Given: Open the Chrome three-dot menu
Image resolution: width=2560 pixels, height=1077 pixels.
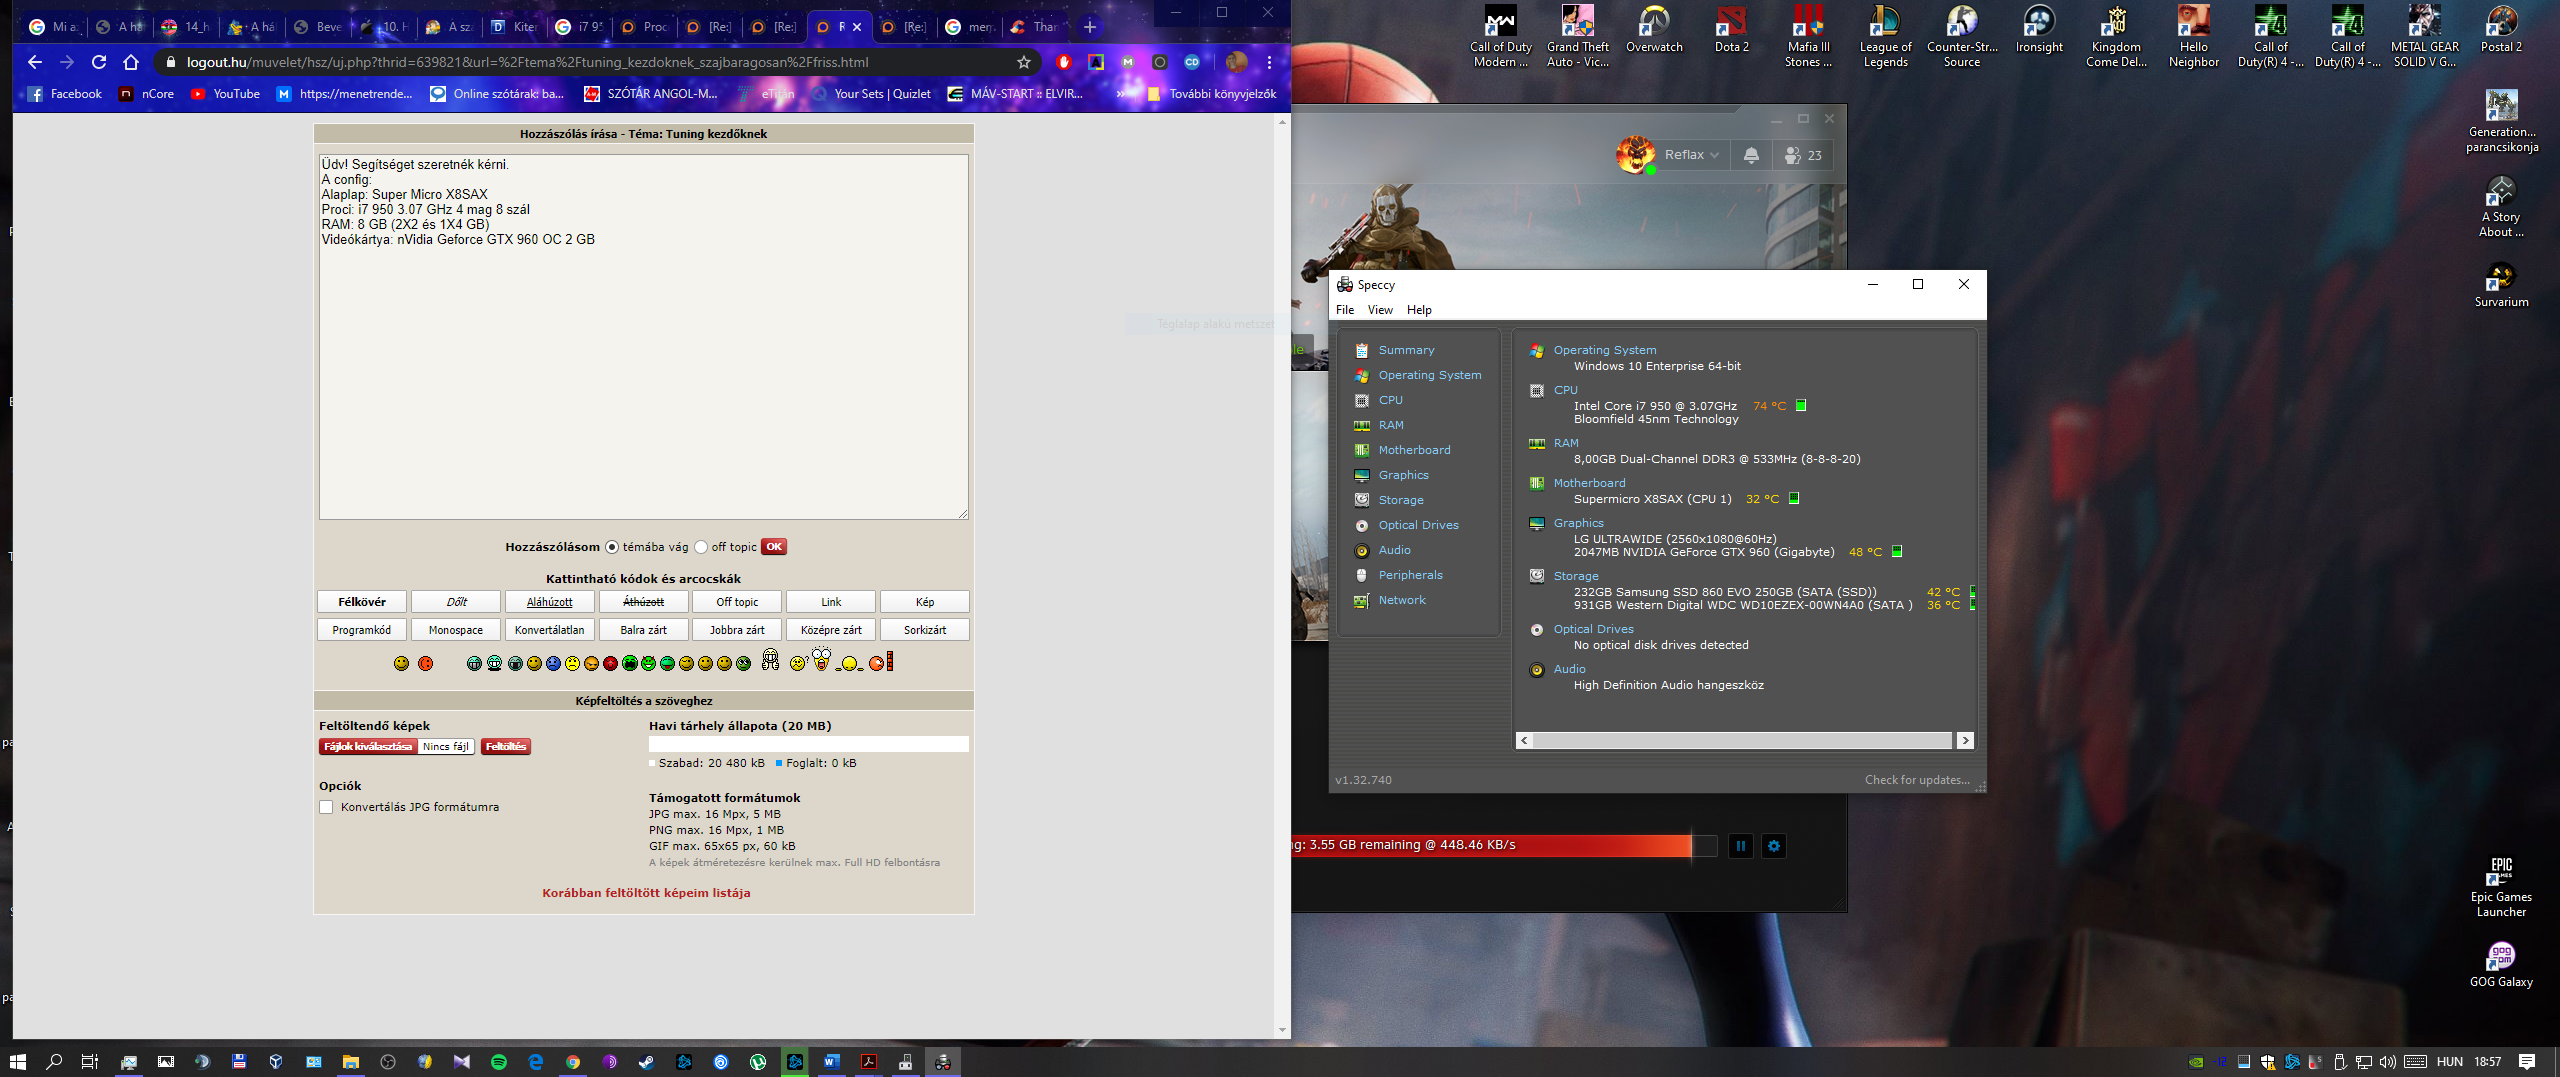Looking at the screenshot, I should (x=1269, y=62).
